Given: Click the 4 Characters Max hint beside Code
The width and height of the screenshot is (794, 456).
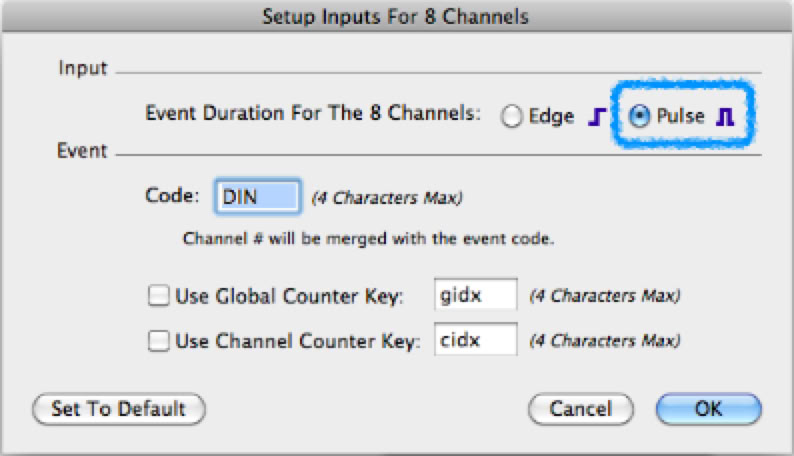Looking at the screenshot, I should 387,198.
